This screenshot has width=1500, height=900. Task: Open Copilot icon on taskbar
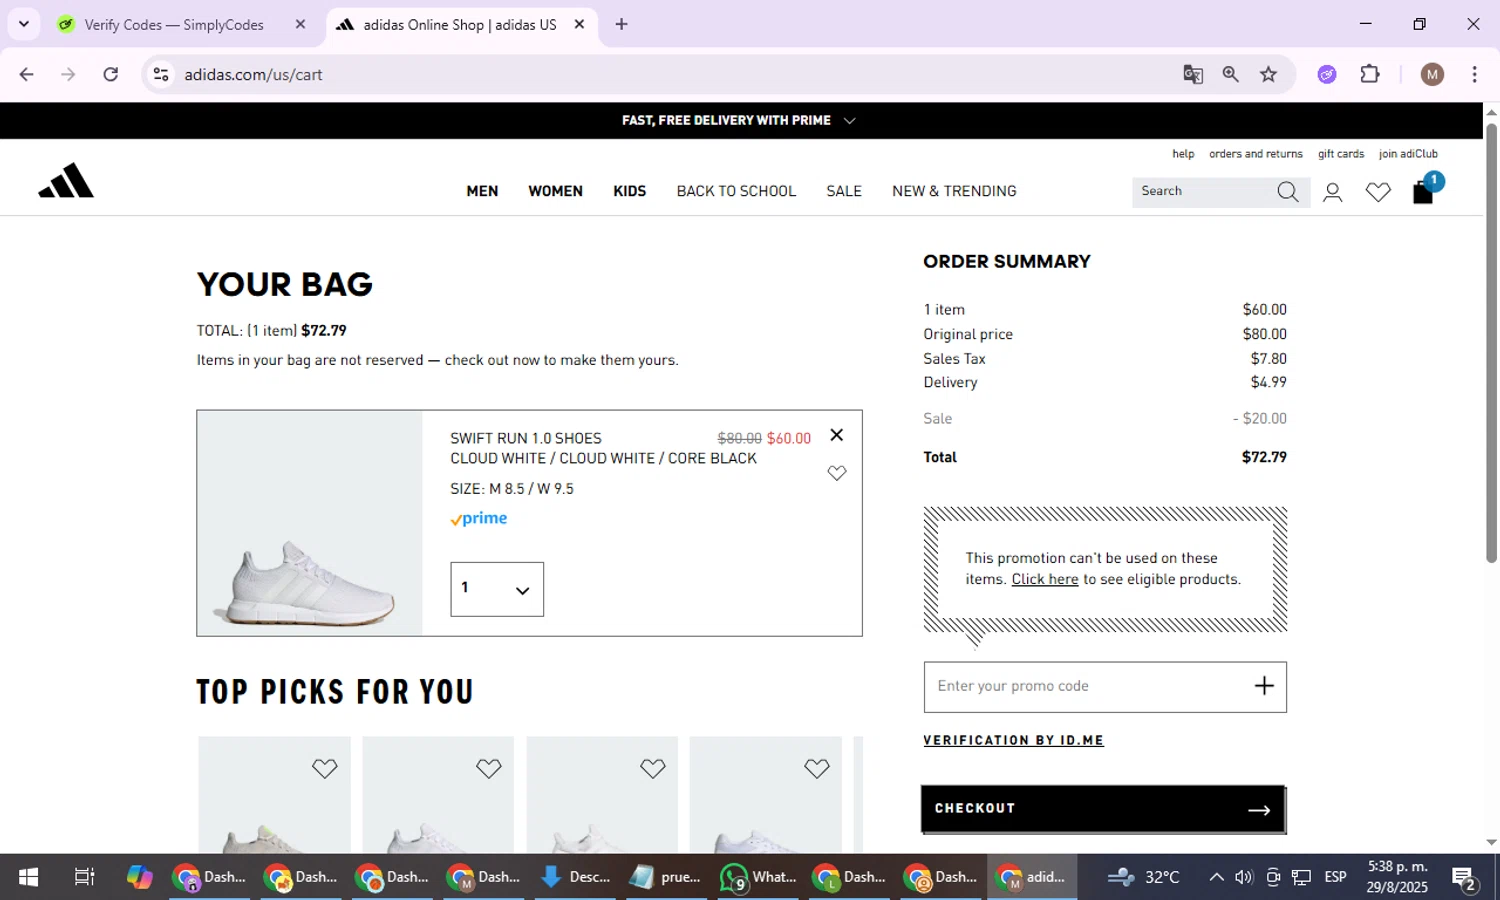pos(140,877)
